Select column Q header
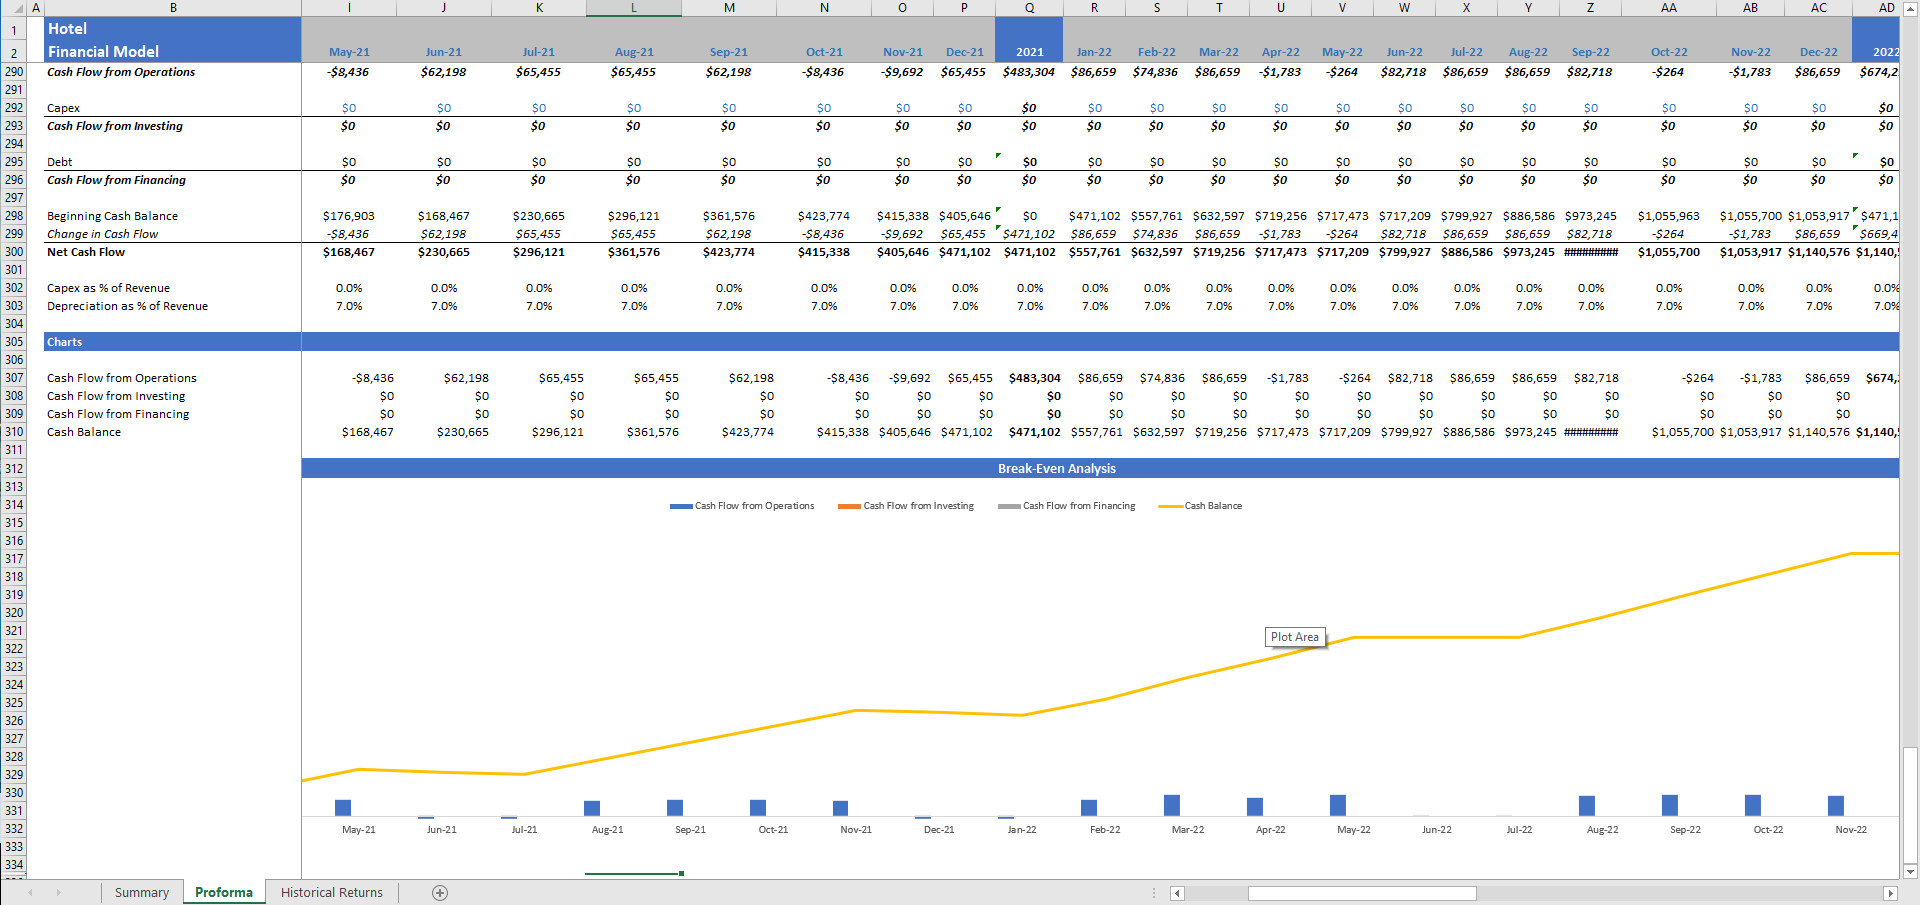Image resolution: width=1920 pixels, height=905 pixels. point(1029,8)
